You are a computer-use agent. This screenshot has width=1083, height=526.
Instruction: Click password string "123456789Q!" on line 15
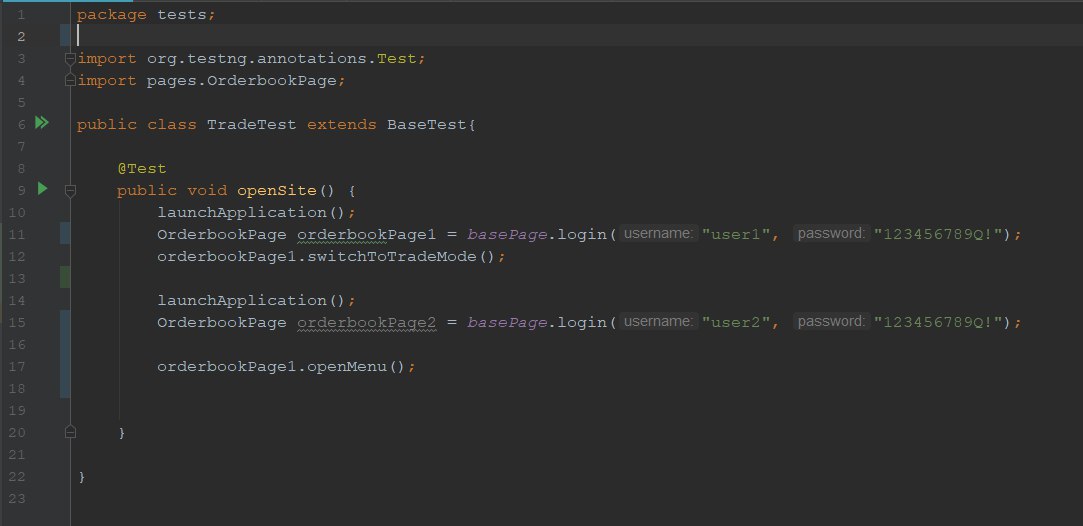pos(938,322)
